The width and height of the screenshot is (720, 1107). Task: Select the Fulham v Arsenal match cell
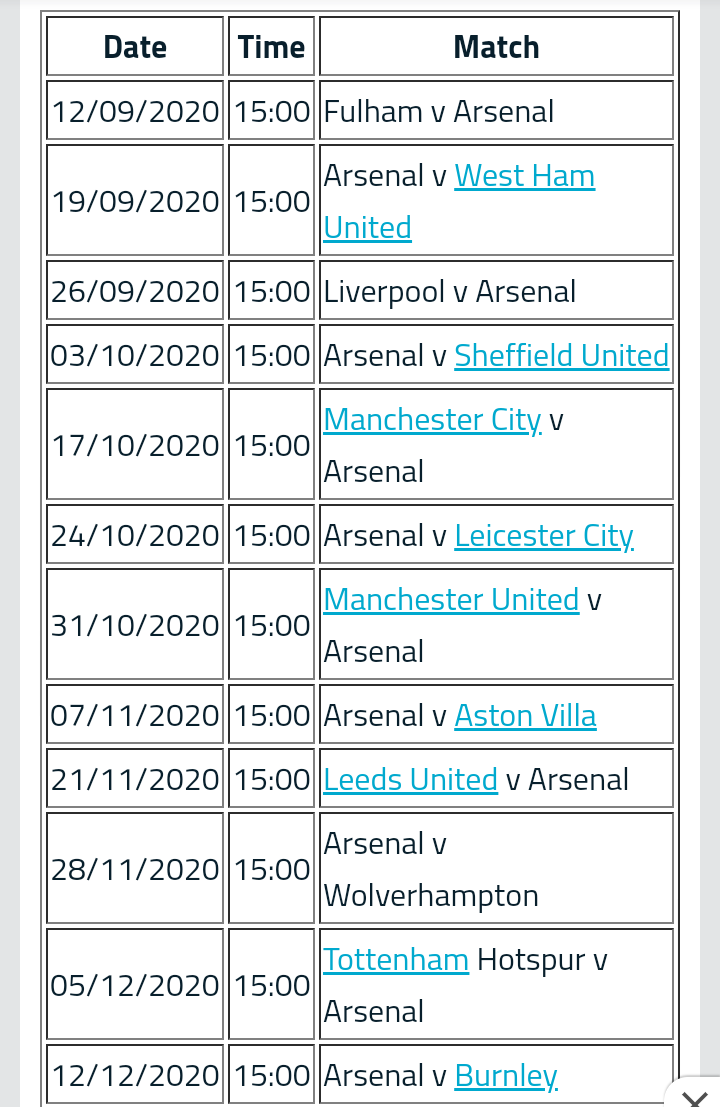[496, 111]
